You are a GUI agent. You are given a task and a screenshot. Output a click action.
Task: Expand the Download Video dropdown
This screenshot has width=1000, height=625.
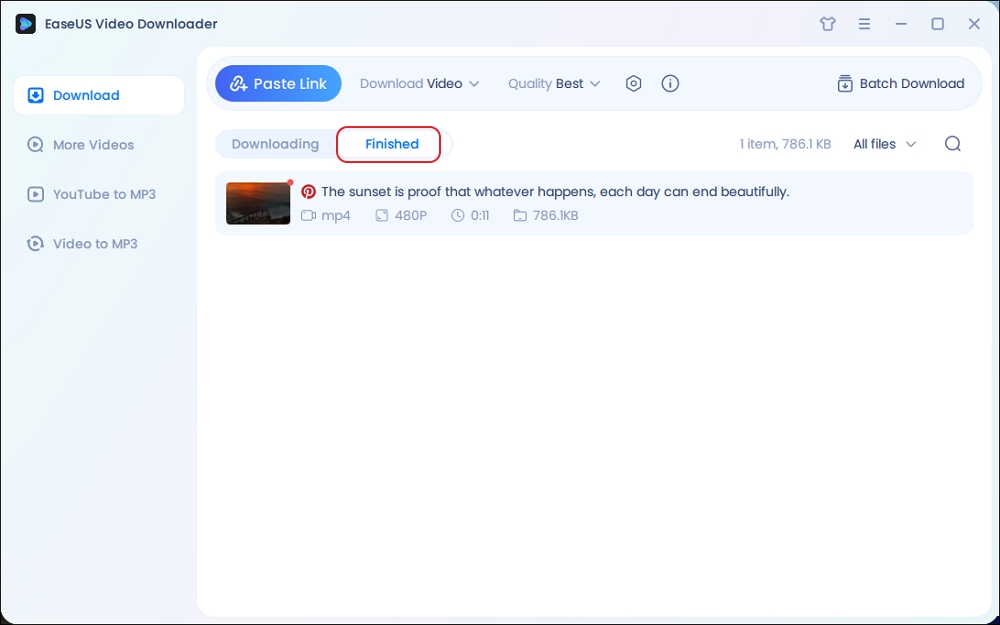[420, 84]
